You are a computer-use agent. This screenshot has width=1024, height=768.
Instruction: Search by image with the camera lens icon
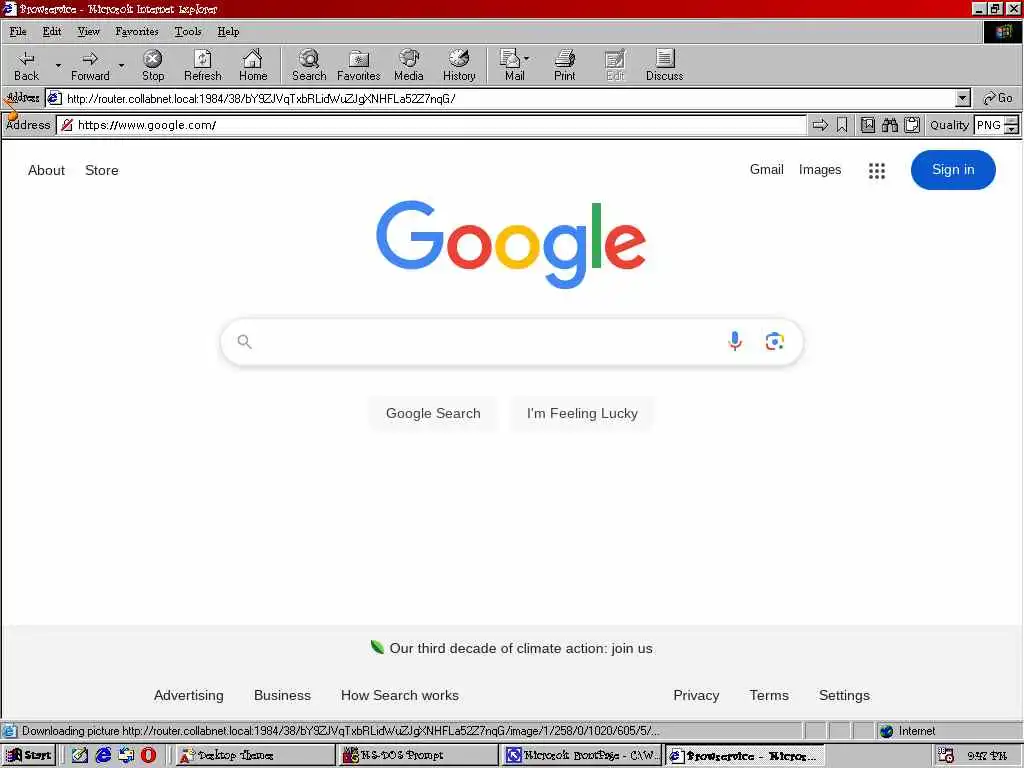[775, 341]
